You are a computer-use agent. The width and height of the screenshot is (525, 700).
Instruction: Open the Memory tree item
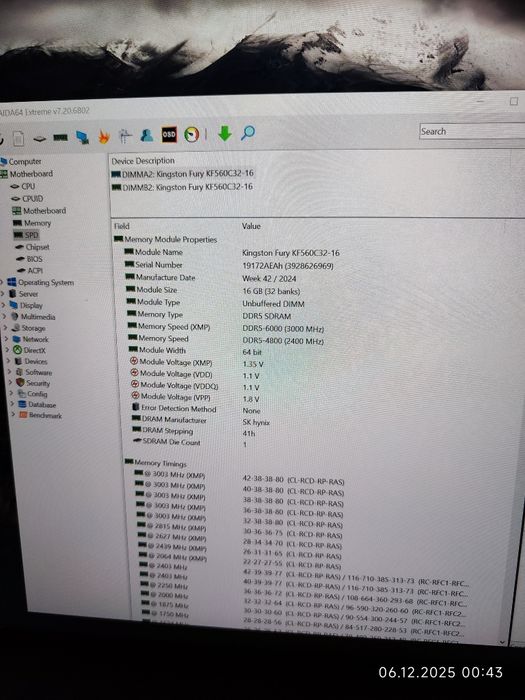[37, 223]
